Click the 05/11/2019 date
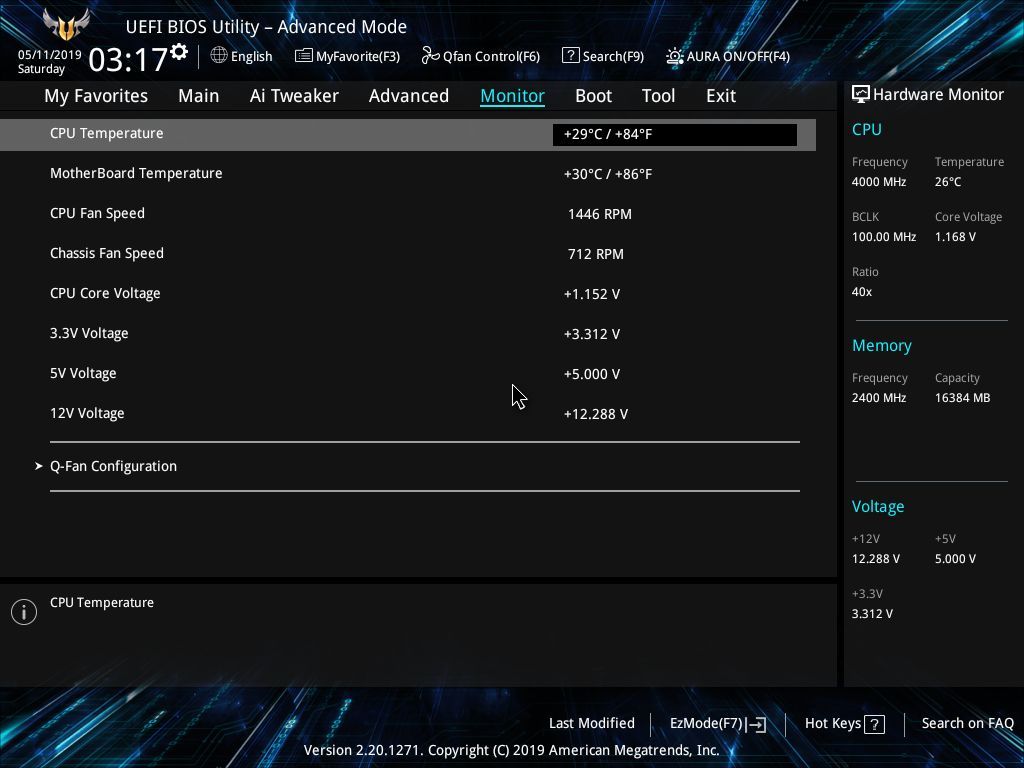1024x768 pixels. tap(50, 55)
